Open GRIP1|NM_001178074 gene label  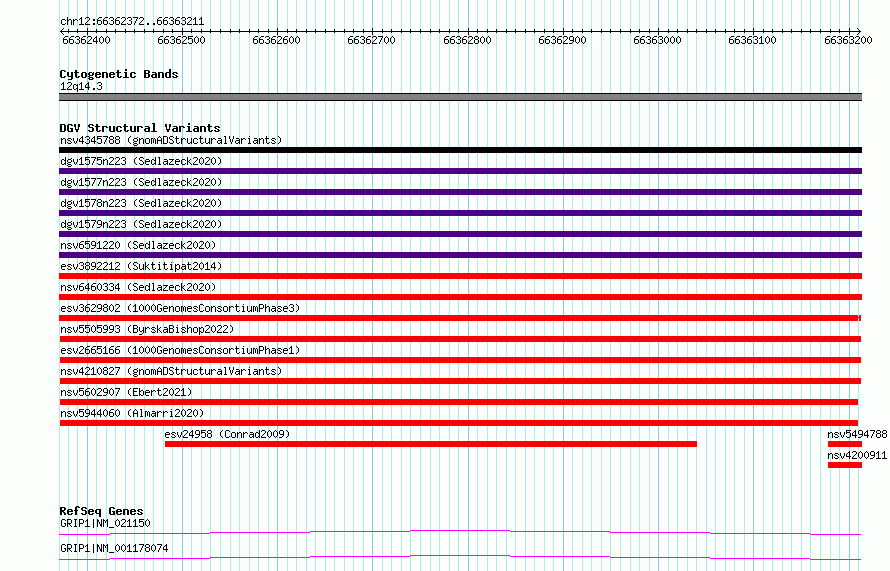[x=114, y=548]
